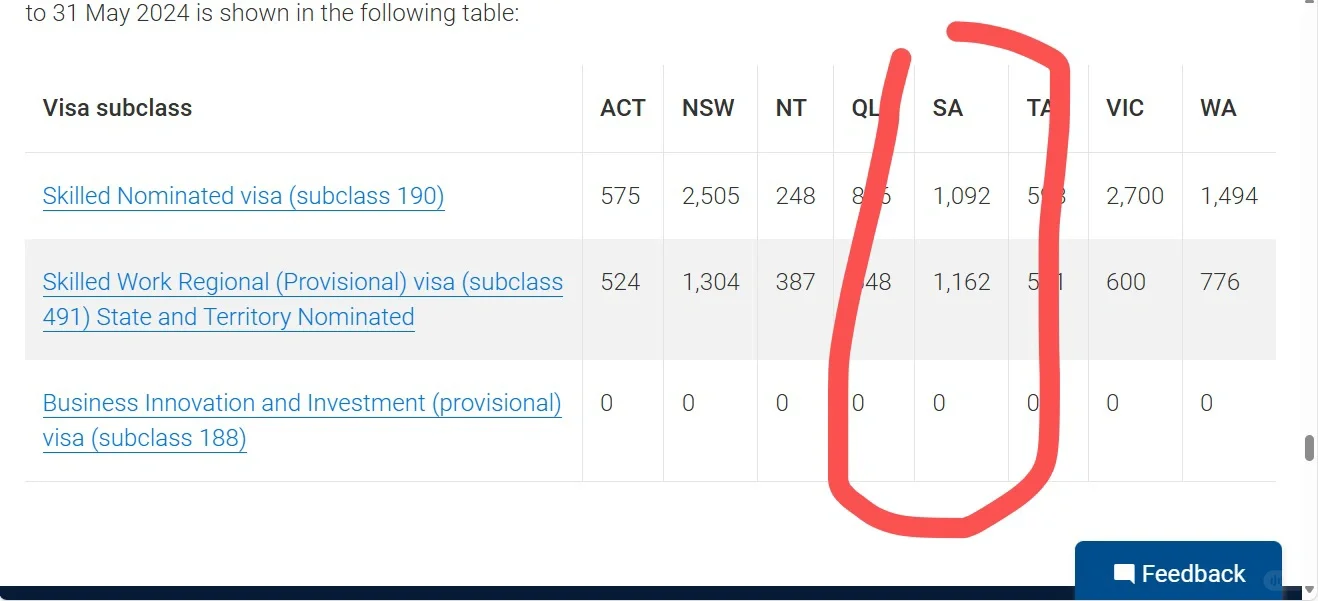The width and height of the screenshot is (1318, 601).
Task: Open Skilled Nominated visa (subclass 190) link
Action: click(243, 196)
